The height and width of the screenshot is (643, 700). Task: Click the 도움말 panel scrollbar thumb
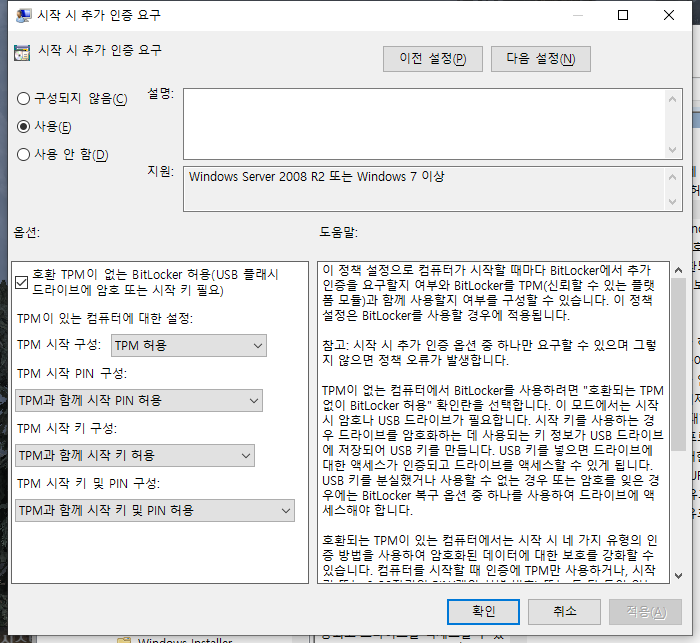tap(679, 364)
